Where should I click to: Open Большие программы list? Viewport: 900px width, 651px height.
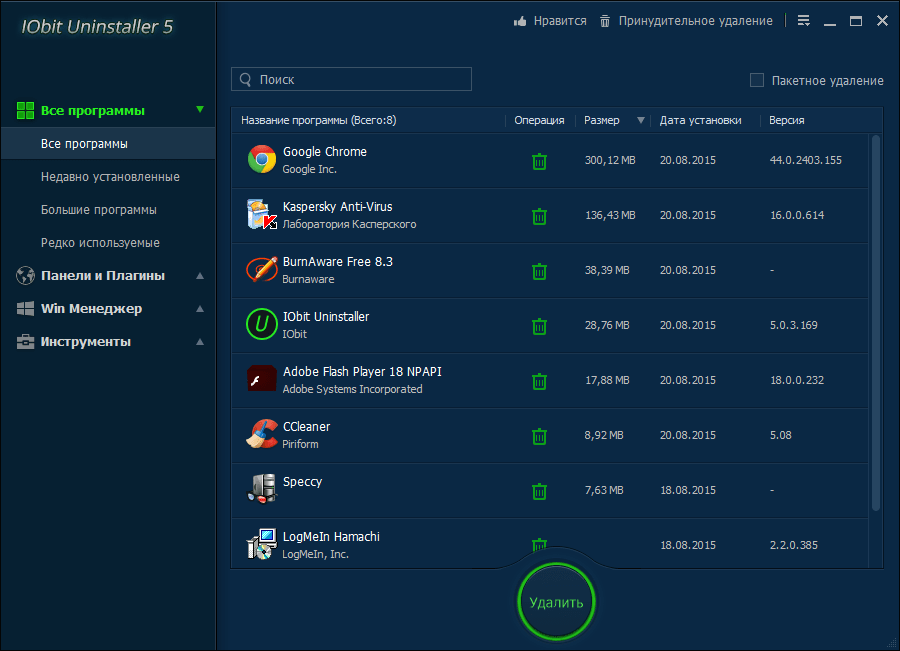pyautogui.click(x=99, y=210)
